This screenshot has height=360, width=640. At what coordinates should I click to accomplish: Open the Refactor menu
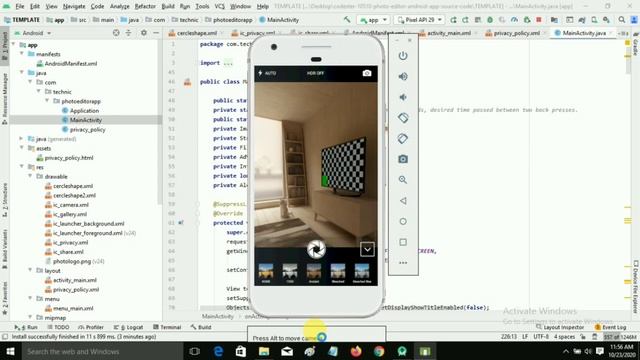click(x=145, y=7)
